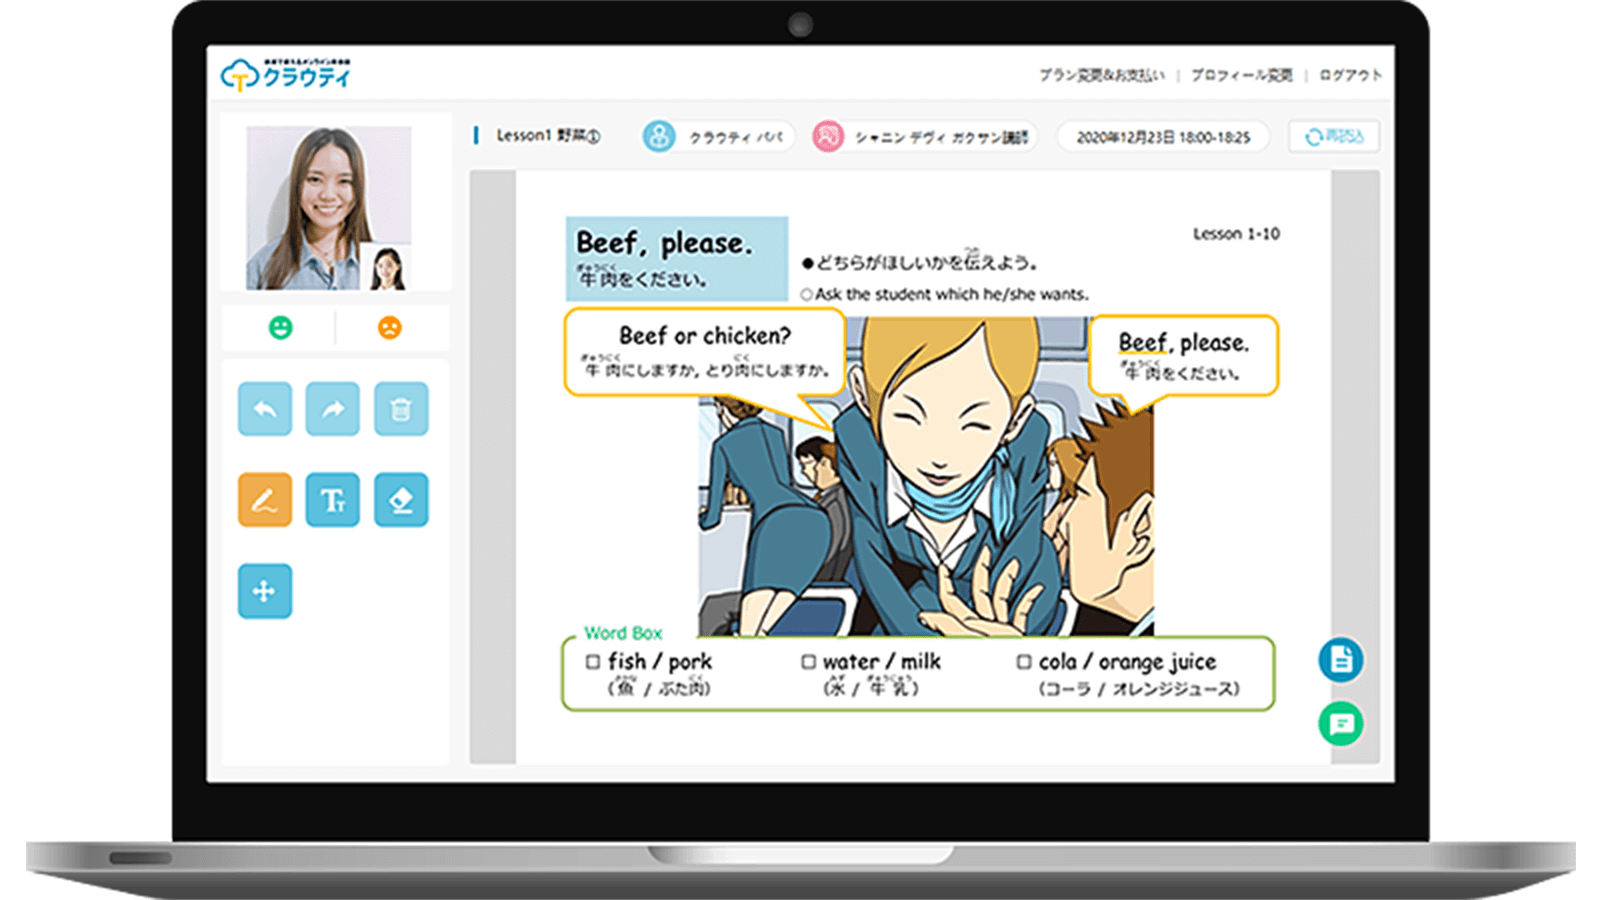
Task: Check the water / milk checkbox
Action: click(x=808, y=662)
